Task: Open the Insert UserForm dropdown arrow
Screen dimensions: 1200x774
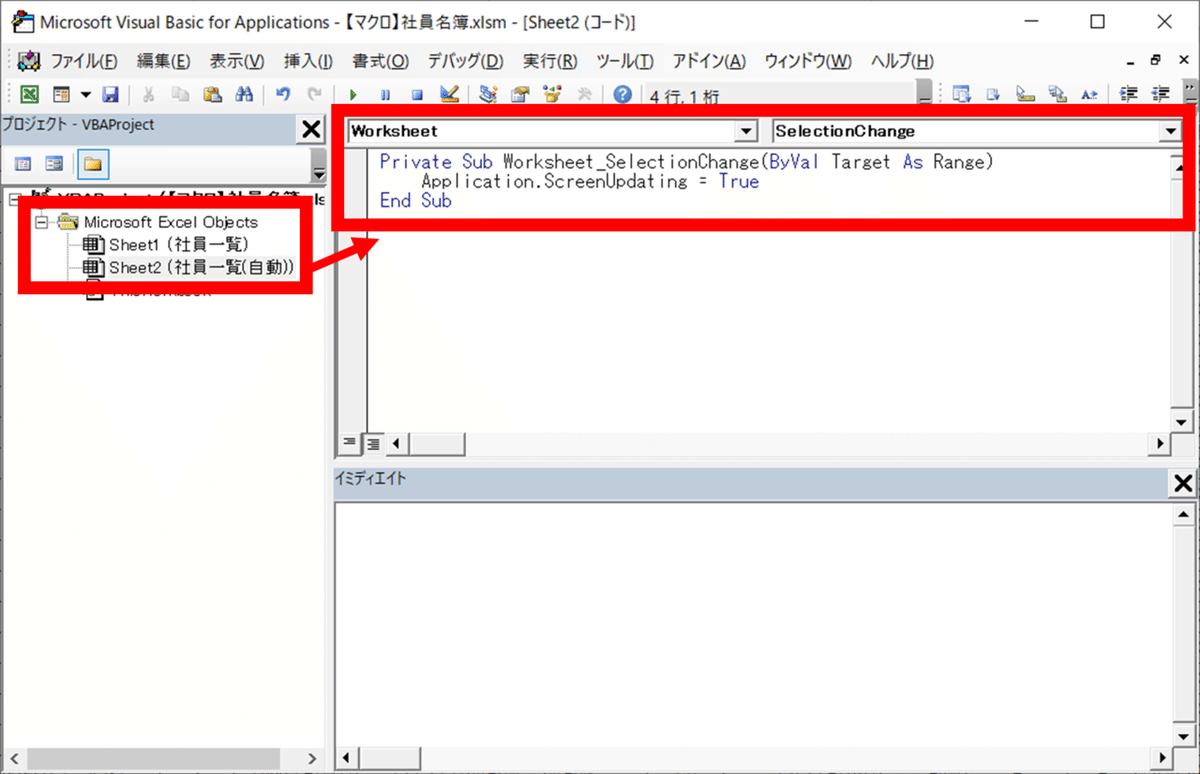Action: (85, 95)
